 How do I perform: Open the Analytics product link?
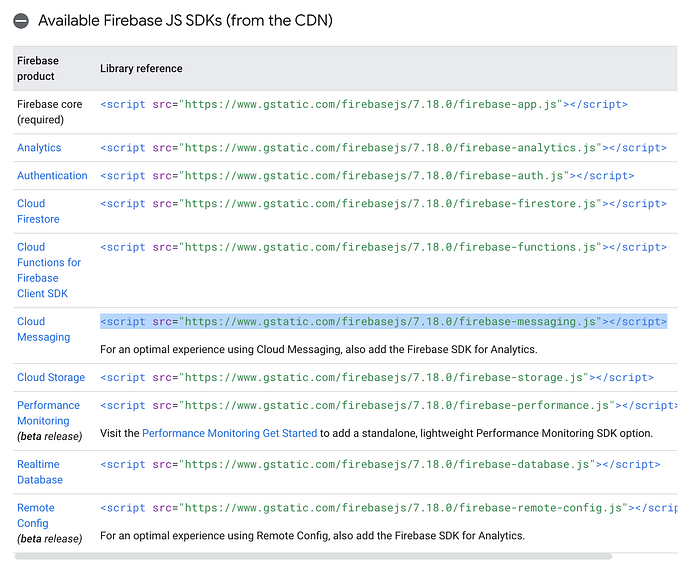(39, 148)
